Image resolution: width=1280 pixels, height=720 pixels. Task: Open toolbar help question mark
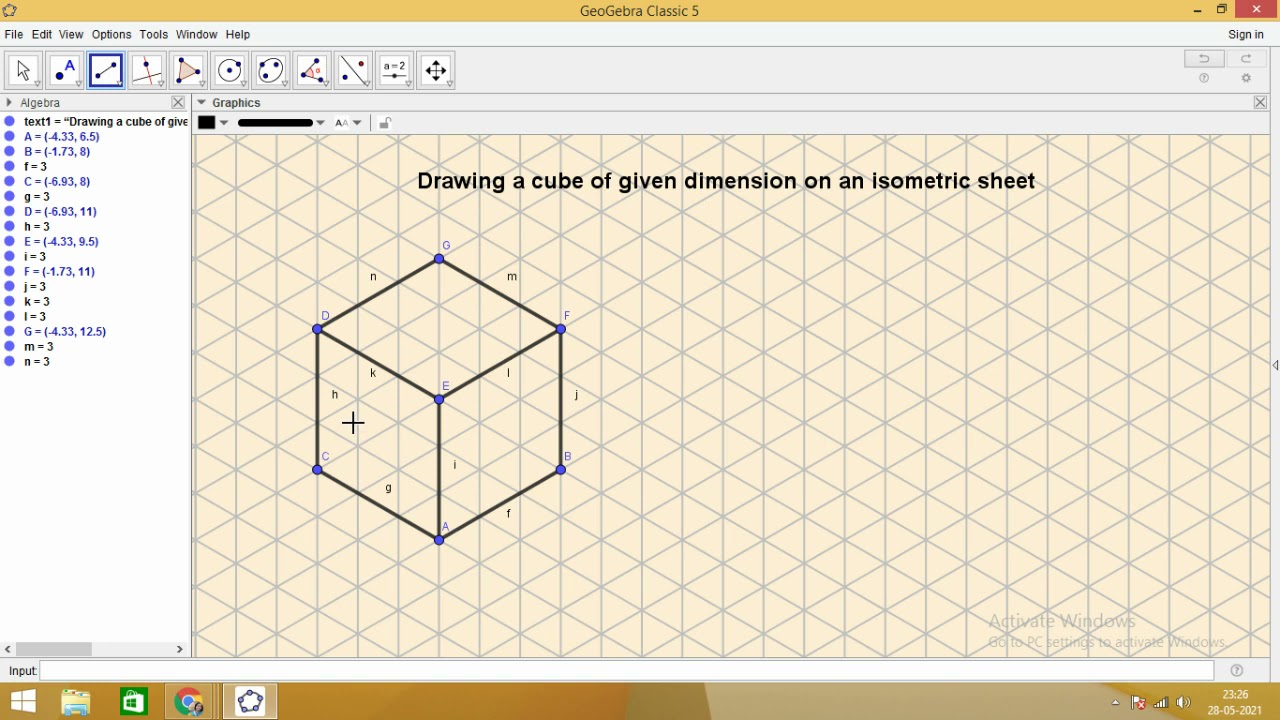click(1204, 78)
